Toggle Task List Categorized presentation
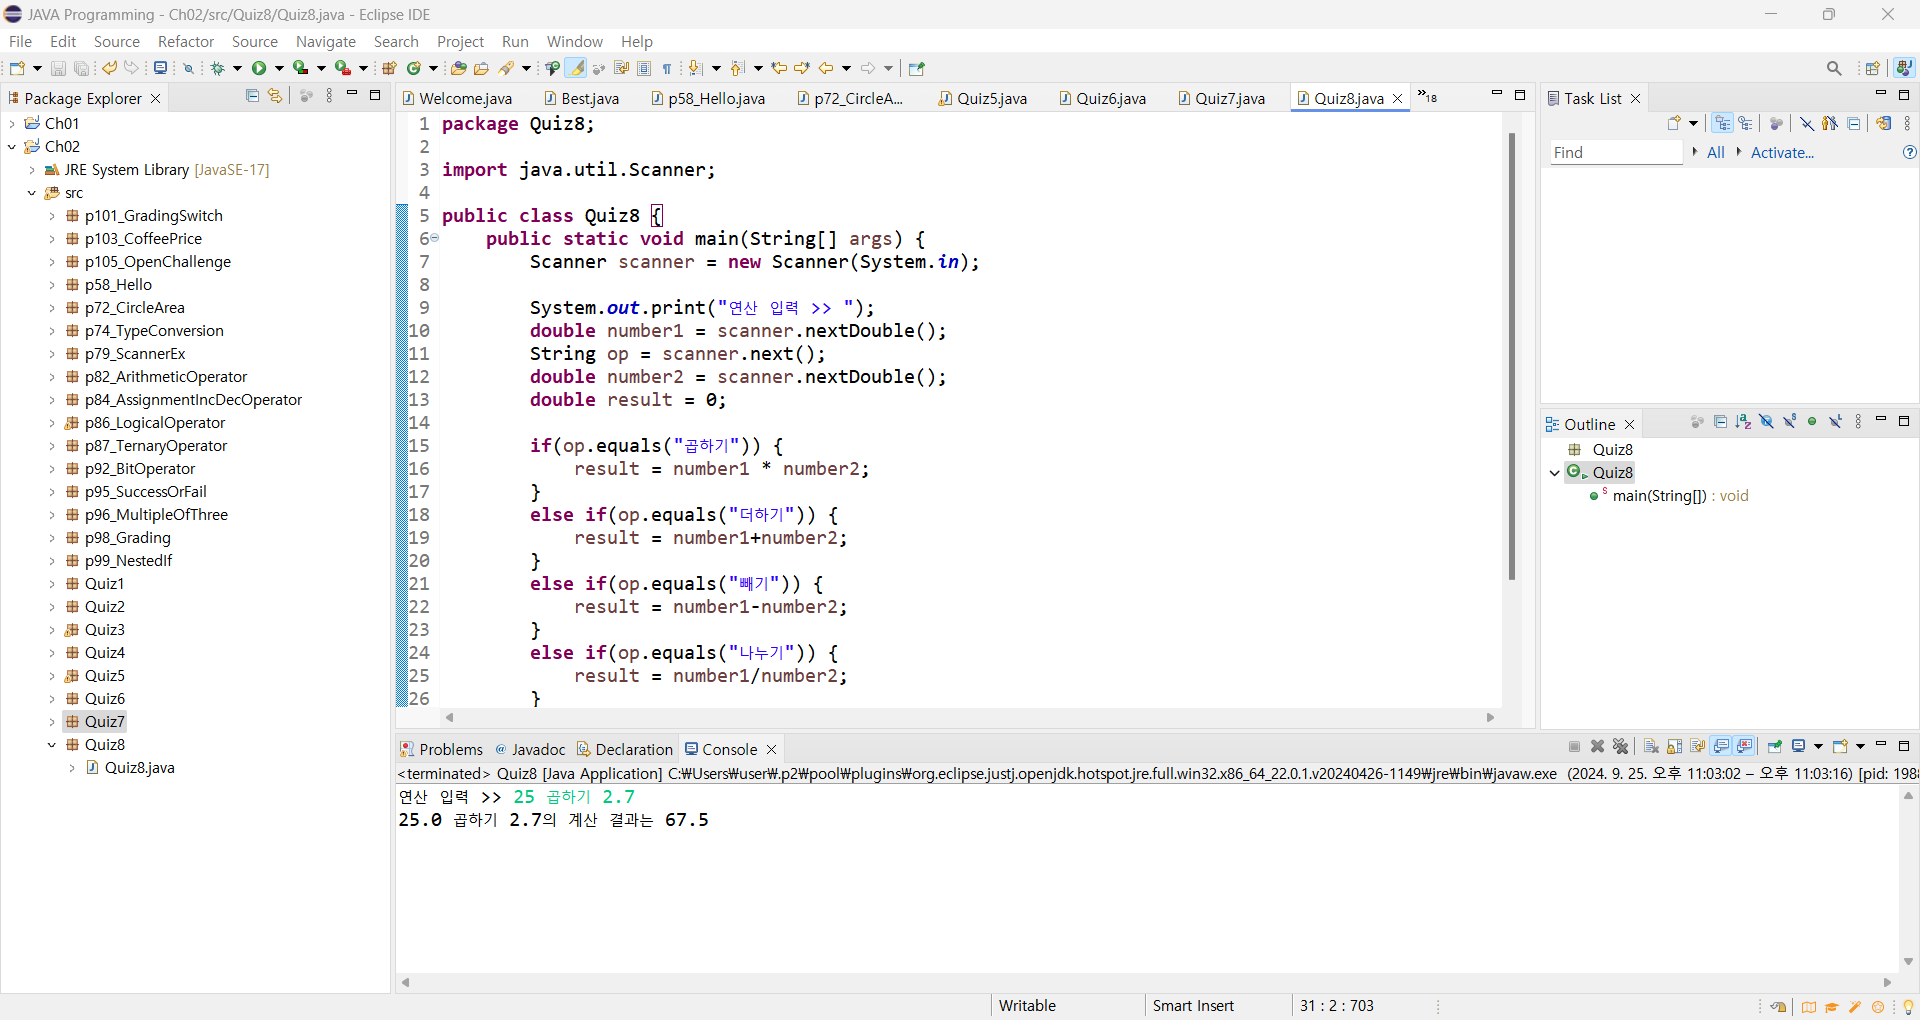This screenshot has width=1920, height=1020. click(1722, 123)
